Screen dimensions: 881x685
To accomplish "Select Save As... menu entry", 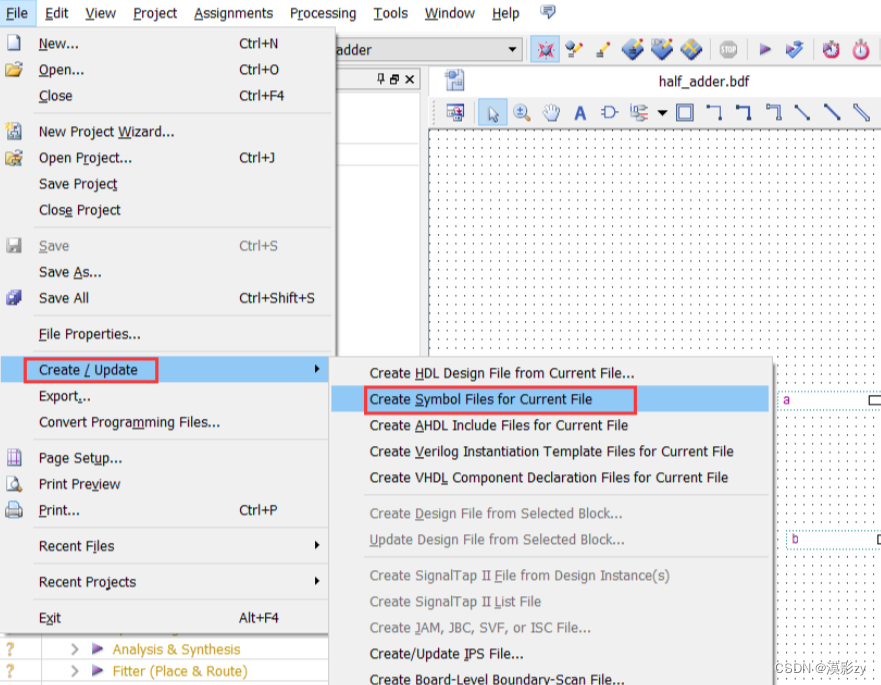I will click(165, 272).
